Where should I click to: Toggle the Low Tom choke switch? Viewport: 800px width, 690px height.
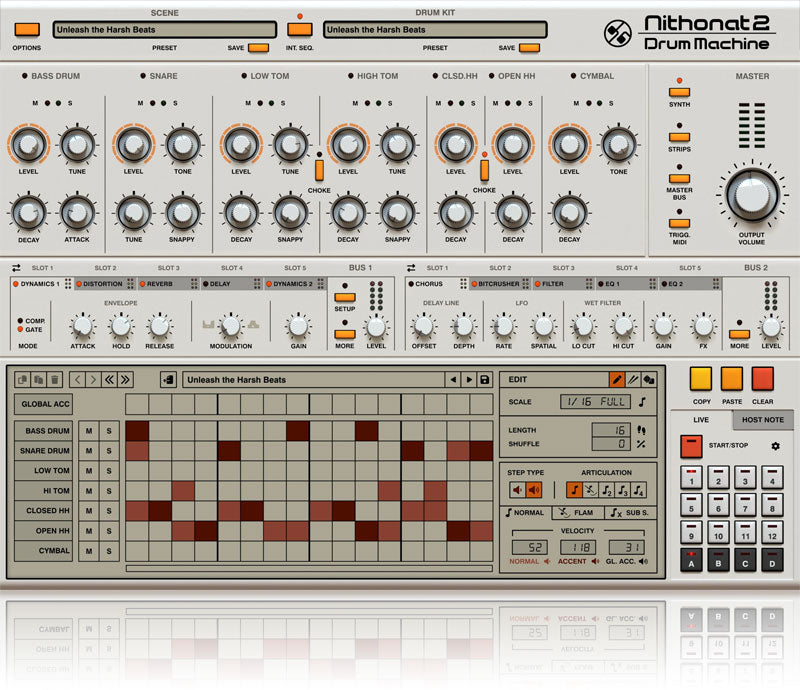click(x=319, y=170)
